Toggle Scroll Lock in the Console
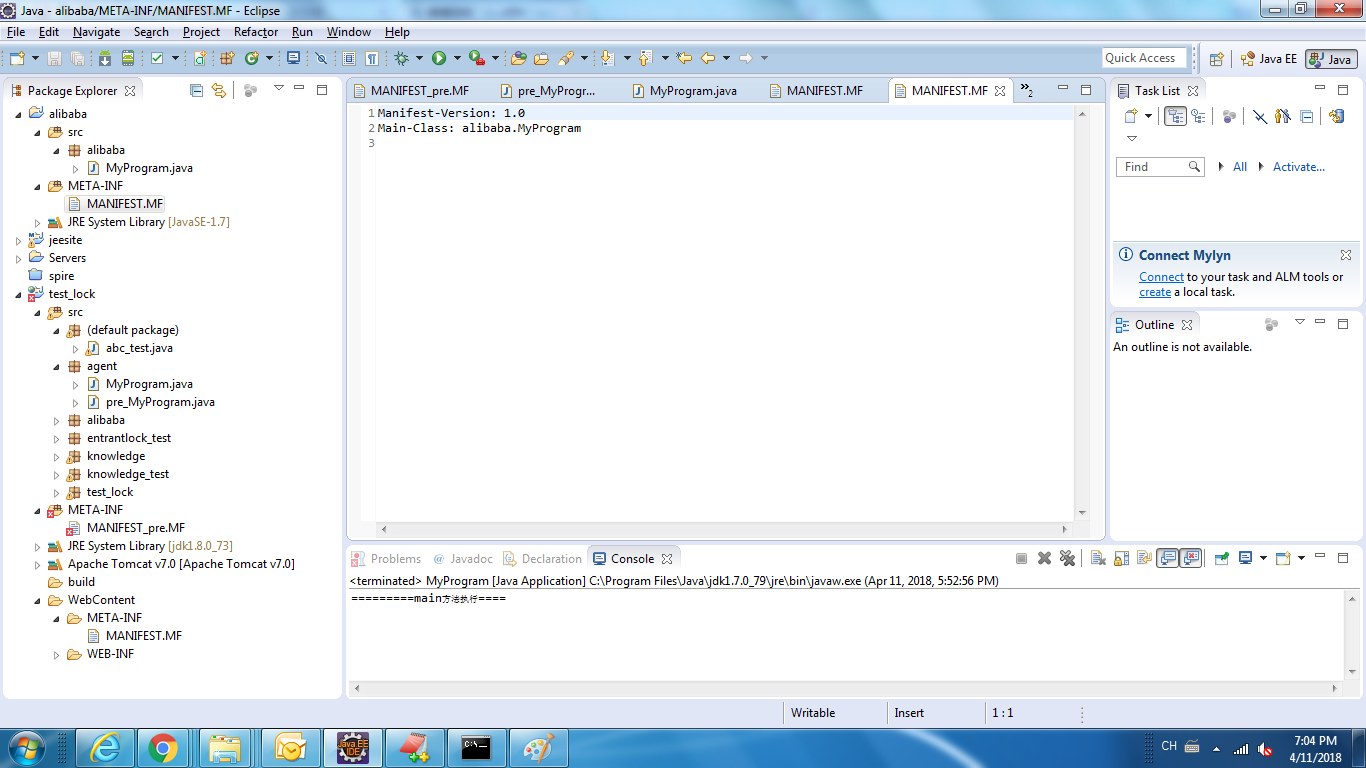The height and width of the screenshot is (768, 1366). (1121, 559)
